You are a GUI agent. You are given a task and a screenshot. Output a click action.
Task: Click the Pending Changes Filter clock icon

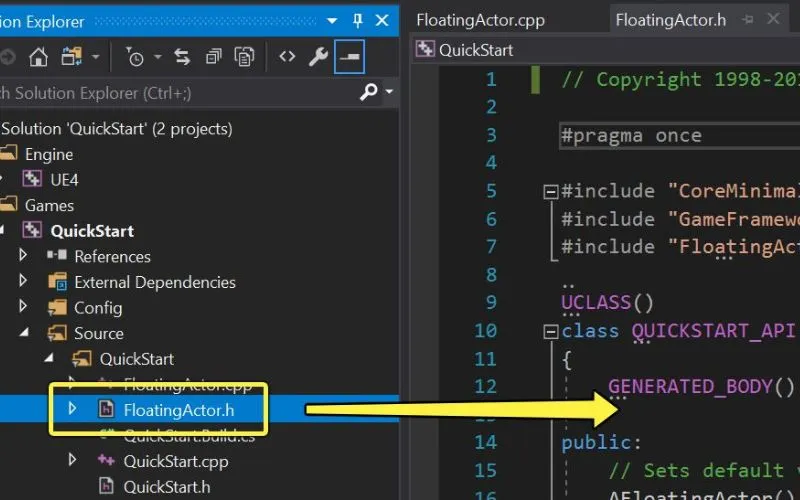pyautogui.click(x=135, y=57)
